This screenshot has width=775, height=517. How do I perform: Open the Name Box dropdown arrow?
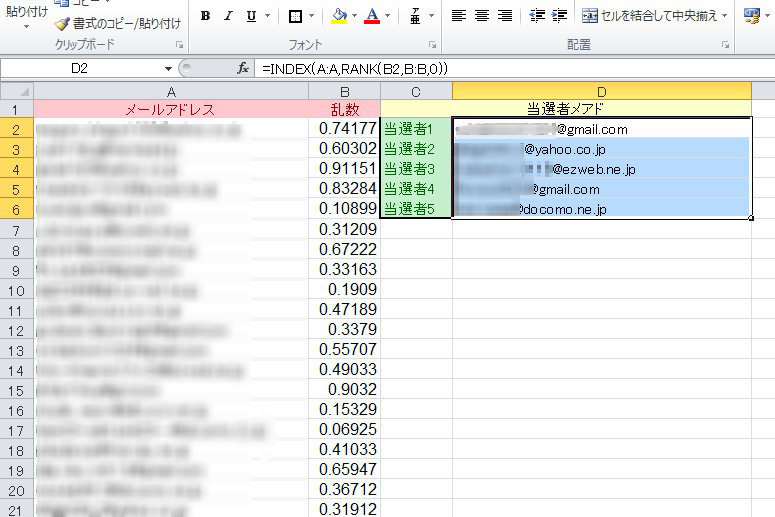pos(168,68)
